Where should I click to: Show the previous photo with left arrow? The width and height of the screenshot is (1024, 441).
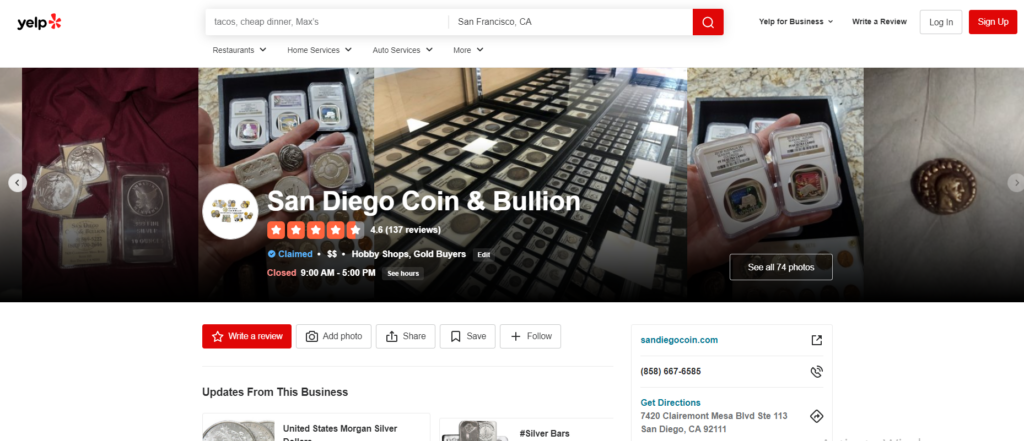click(x=18, y=182)
